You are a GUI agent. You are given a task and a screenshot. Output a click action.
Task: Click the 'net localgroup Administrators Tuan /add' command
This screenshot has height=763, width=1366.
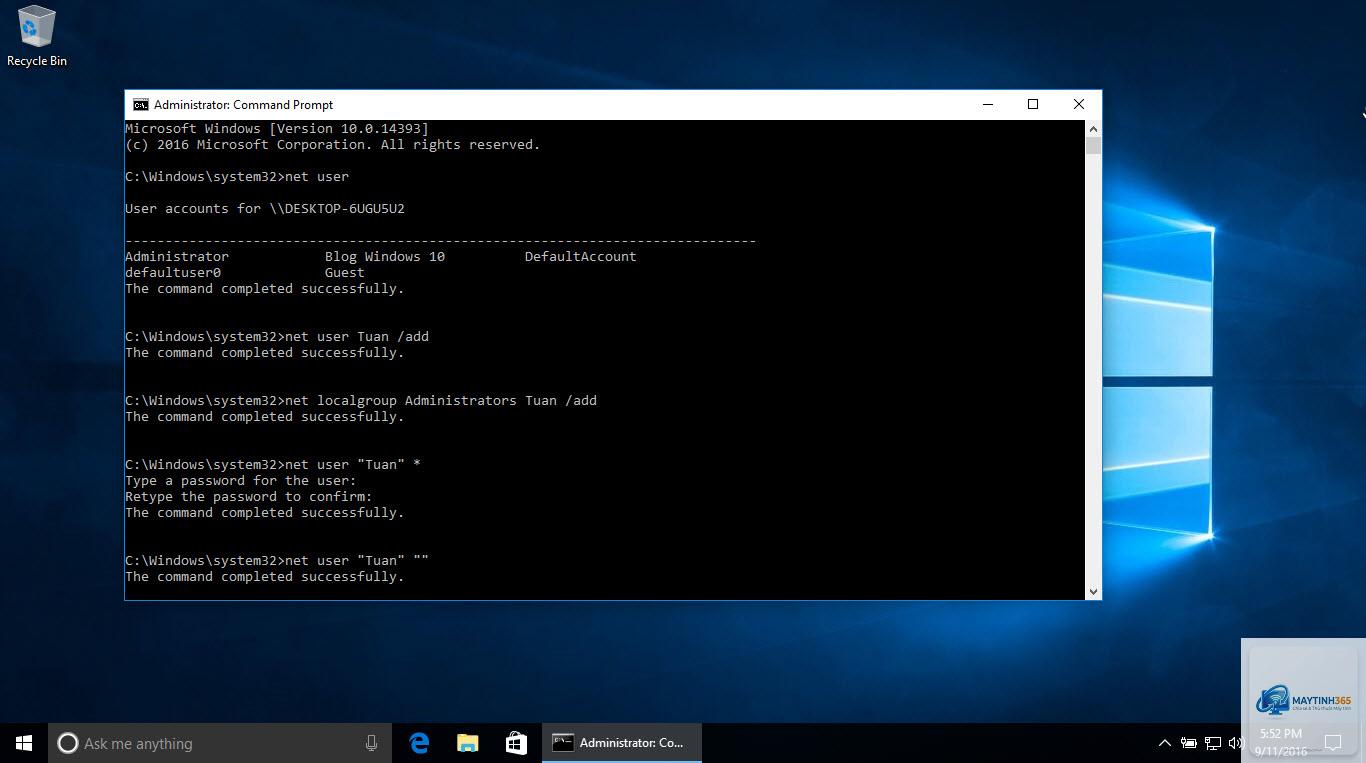point(361,401)
